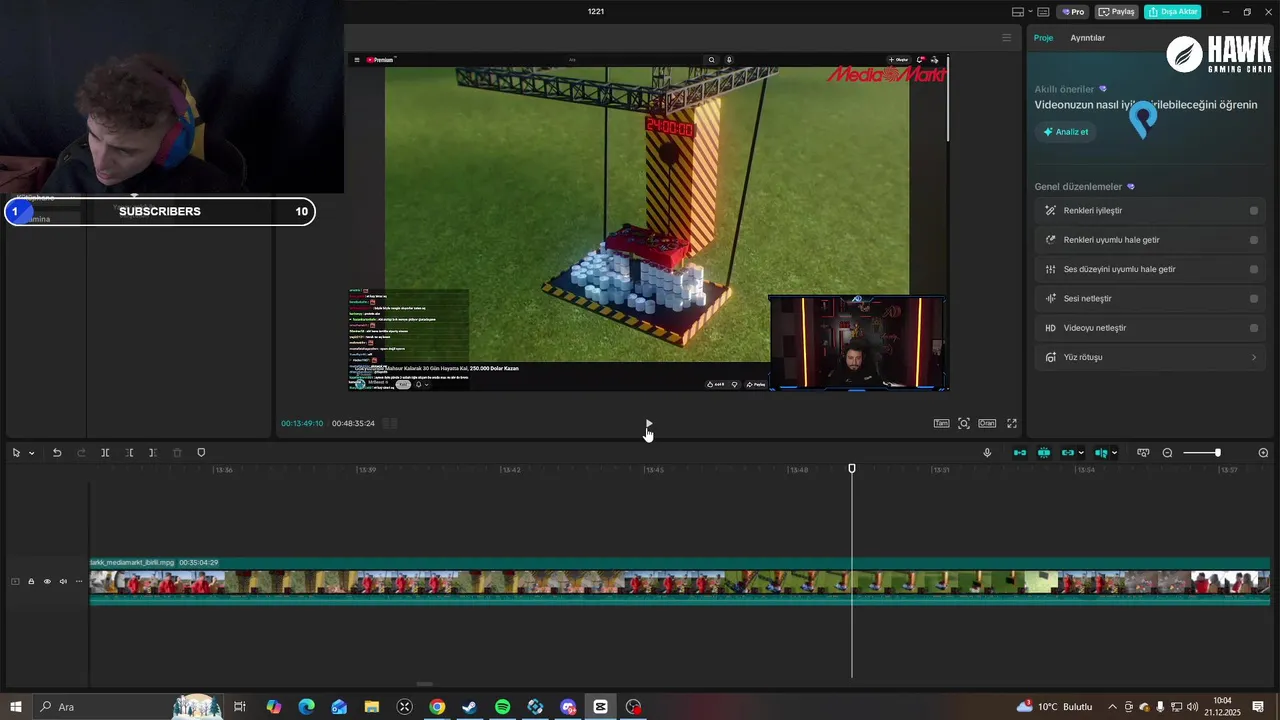This screenshot has width=1280, height=720.
Task: Zoom in the timeline with plus icon
Action: click(x=1263, y=453)
